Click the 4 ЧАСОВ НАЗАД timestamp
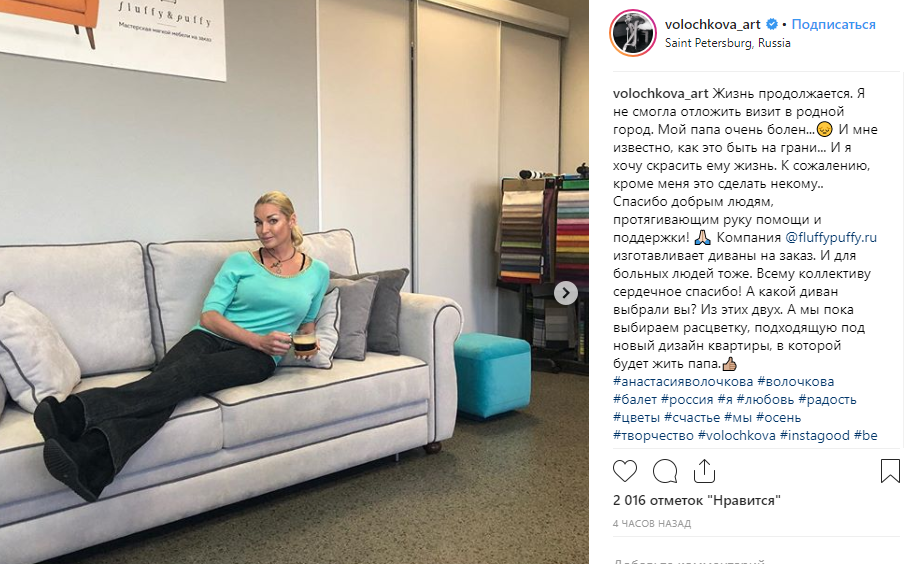This screenshot has height=564, width=904. tap(651, 524)
